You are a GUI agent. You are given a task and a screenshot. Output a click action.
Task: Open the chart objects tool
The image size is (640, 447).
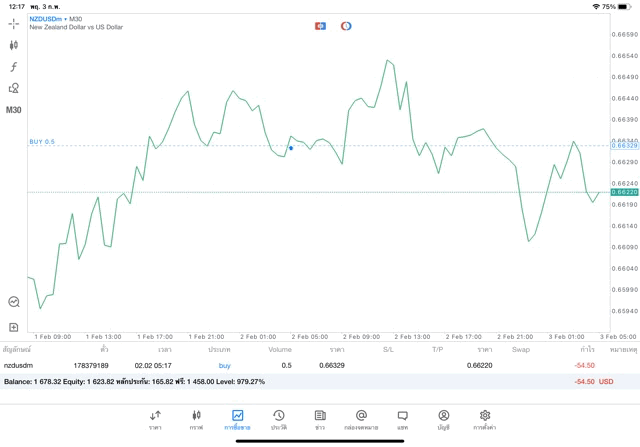coord(14,88)
